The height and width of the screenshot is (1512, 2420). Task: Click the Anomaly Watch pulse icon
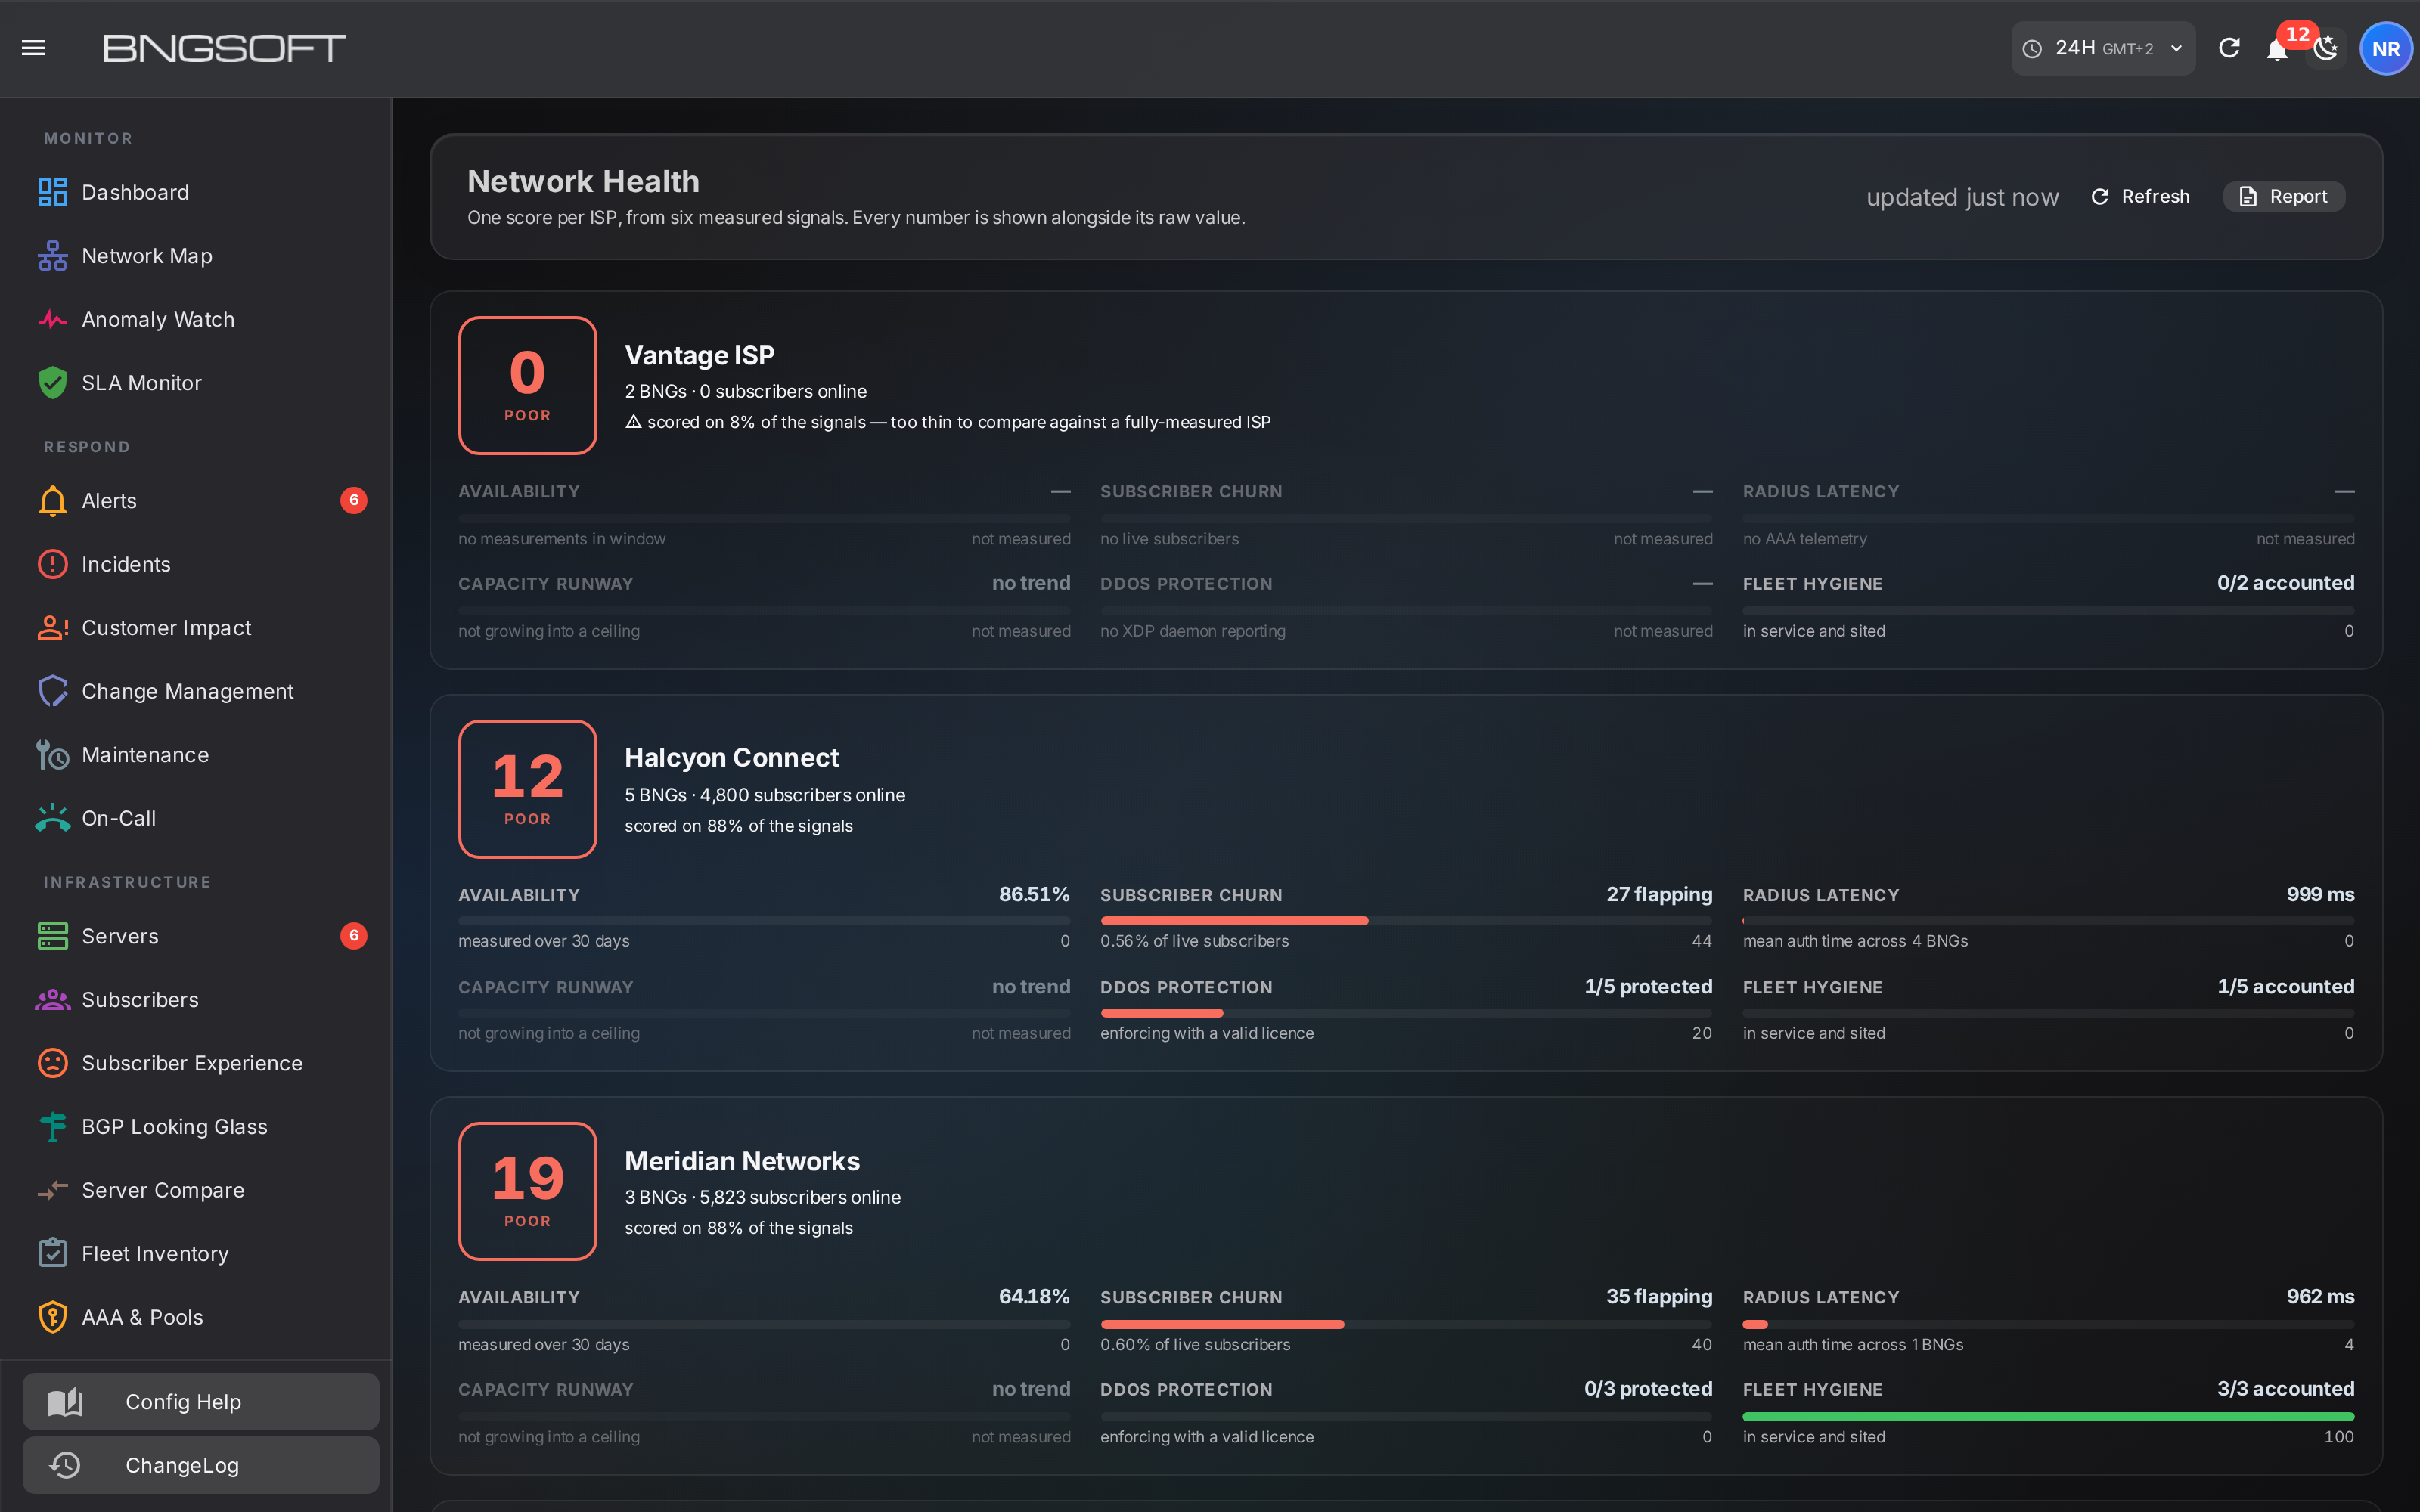click(52, 319)
